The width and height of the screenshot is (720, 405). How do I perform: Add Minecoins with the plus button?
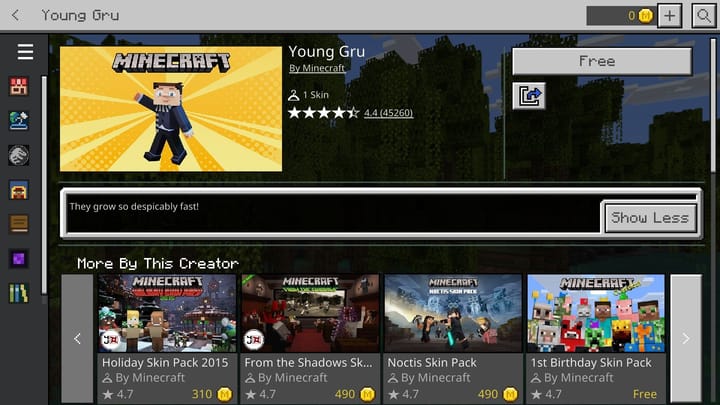pos(669,16)
